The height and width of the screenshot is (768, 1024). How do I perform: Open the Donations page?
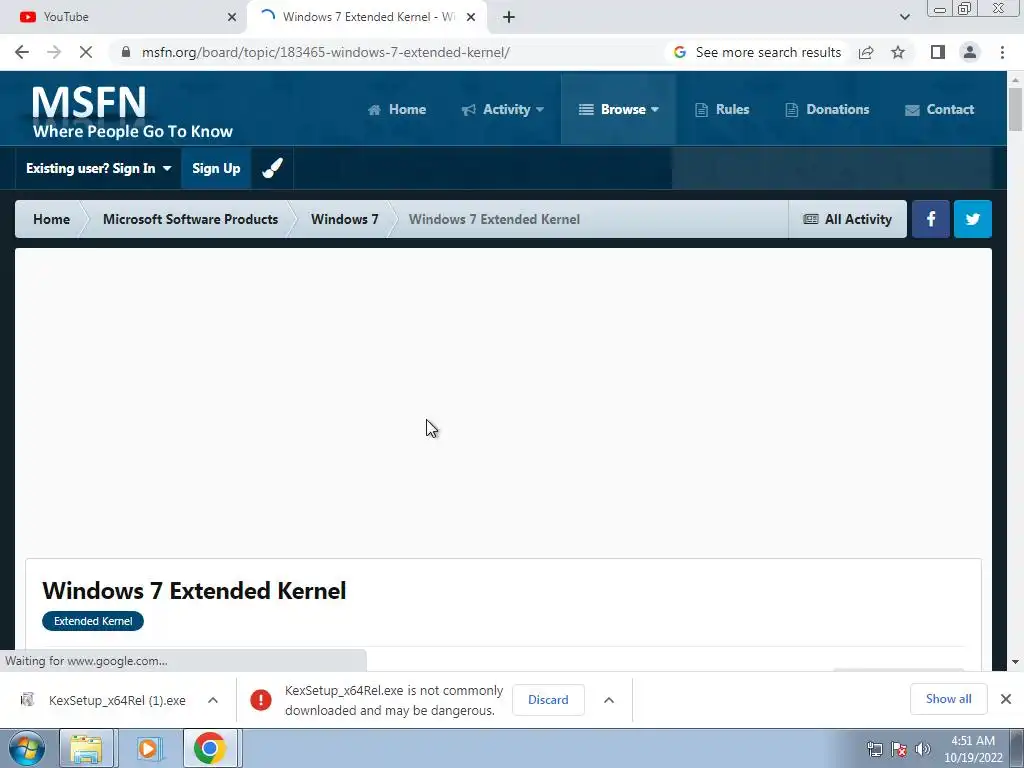827,110
